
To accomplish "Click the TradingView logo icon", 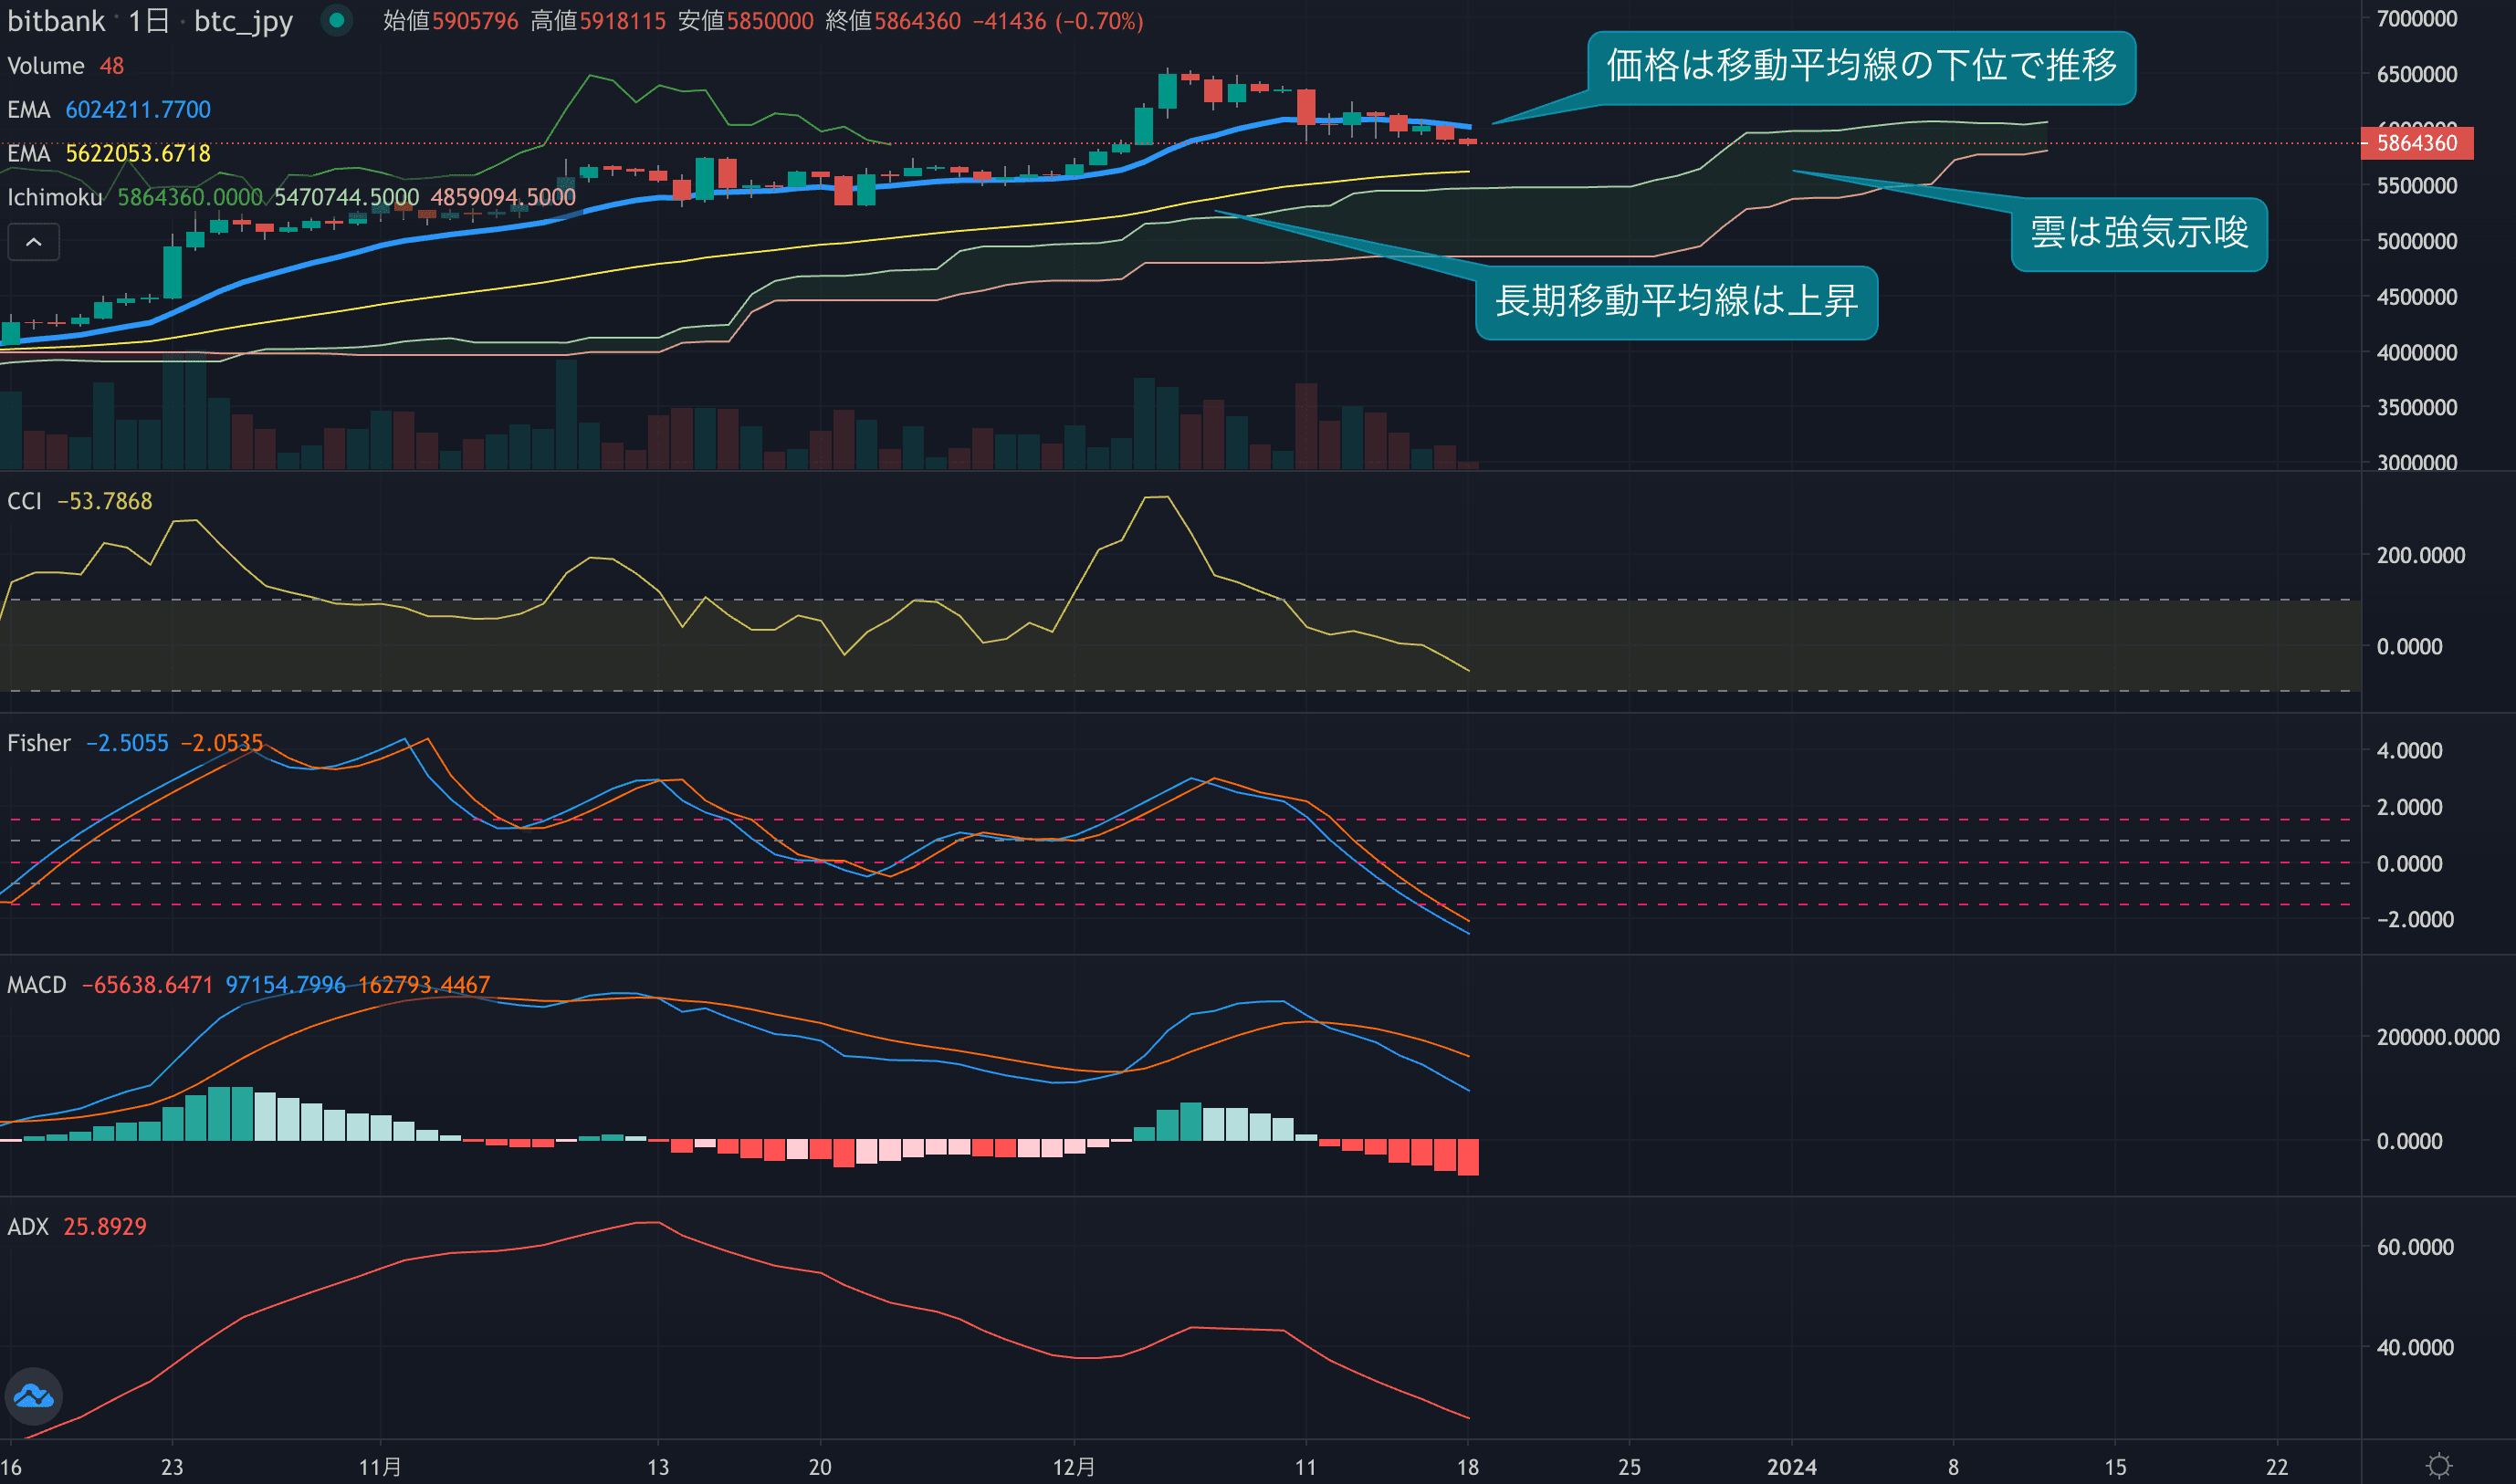I will point(34,1396).
